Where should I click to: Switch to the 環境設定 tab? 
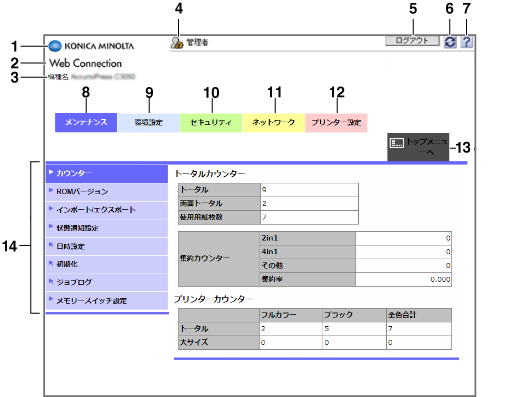[148, 122]
